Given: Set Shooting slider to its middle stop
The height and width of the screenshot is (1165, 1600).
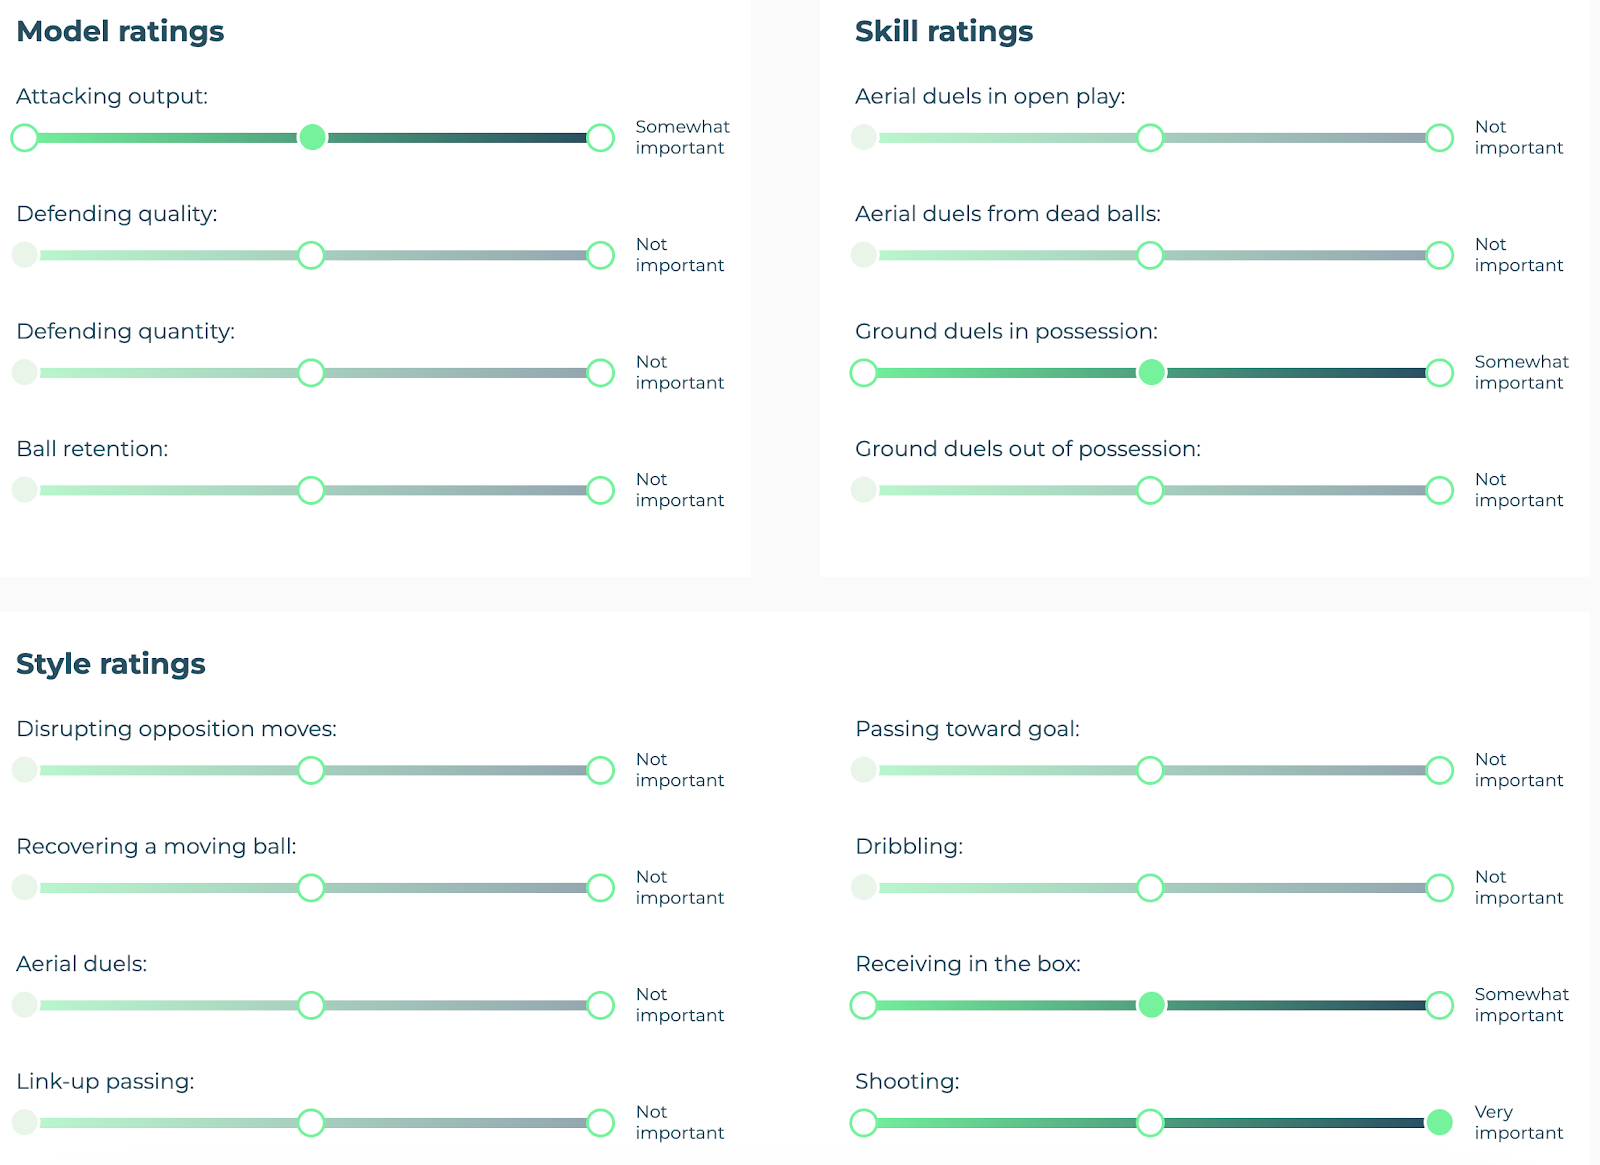Looking at the screenshot, I should 1150,1123.
